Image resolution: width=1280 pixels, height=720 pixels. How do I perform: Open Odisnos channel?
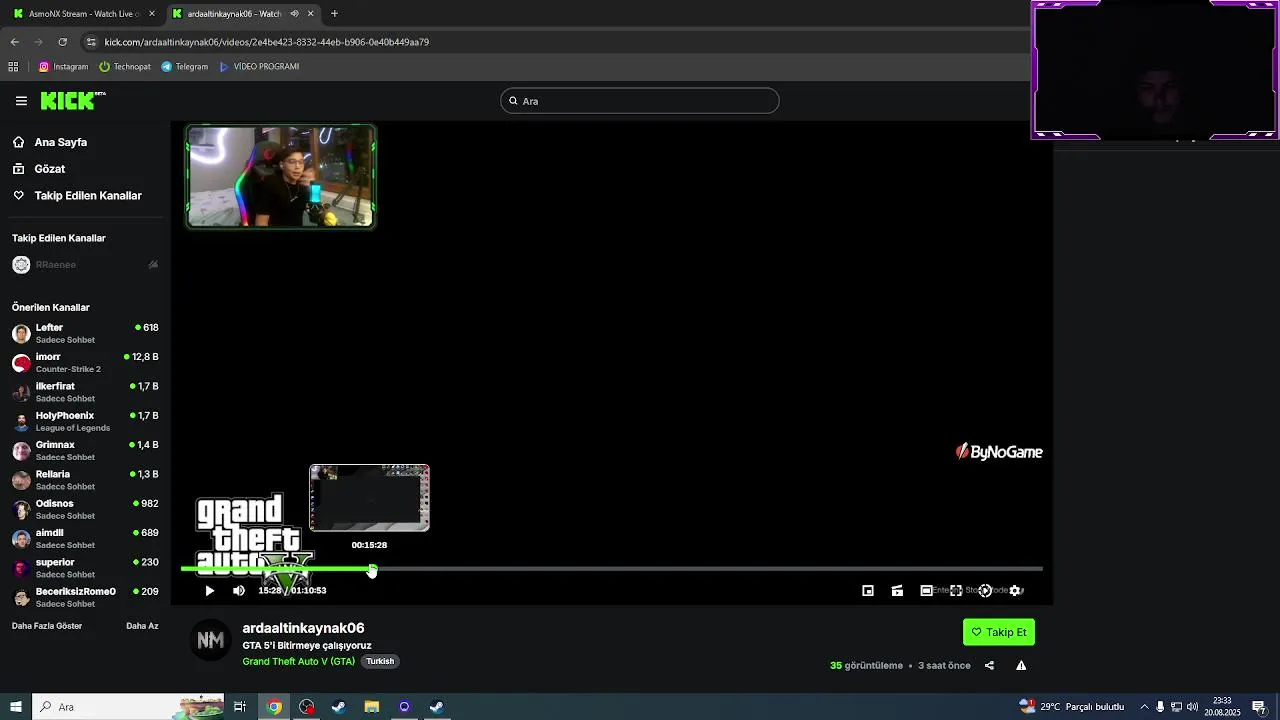(85, 509)
